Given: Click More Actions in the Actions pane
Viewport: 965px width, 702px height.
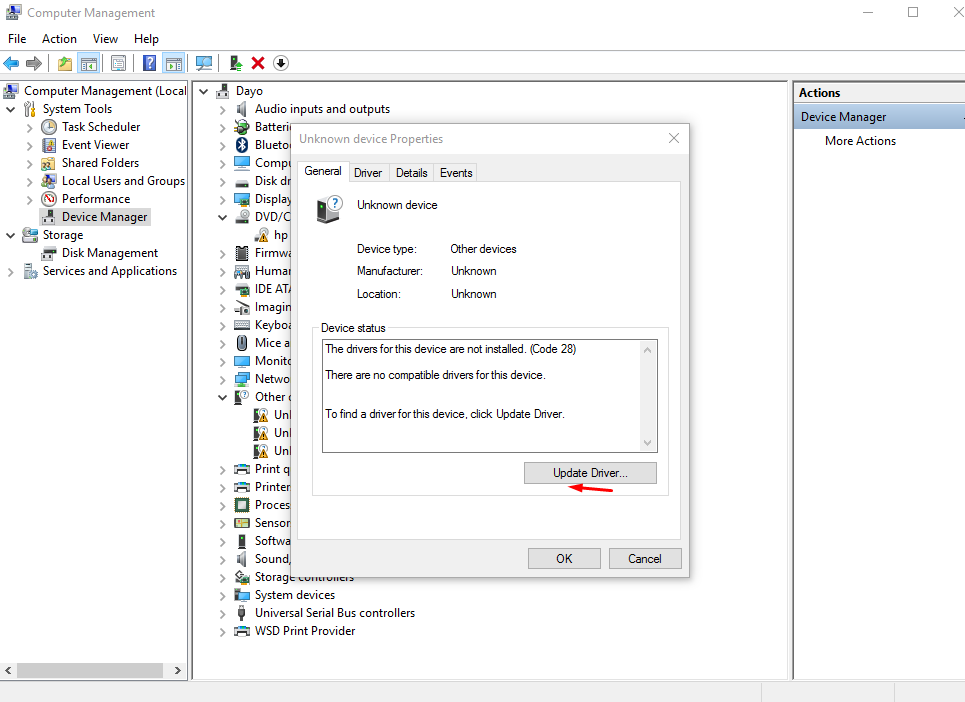Looking at the screenshot, I should point(860,140).
